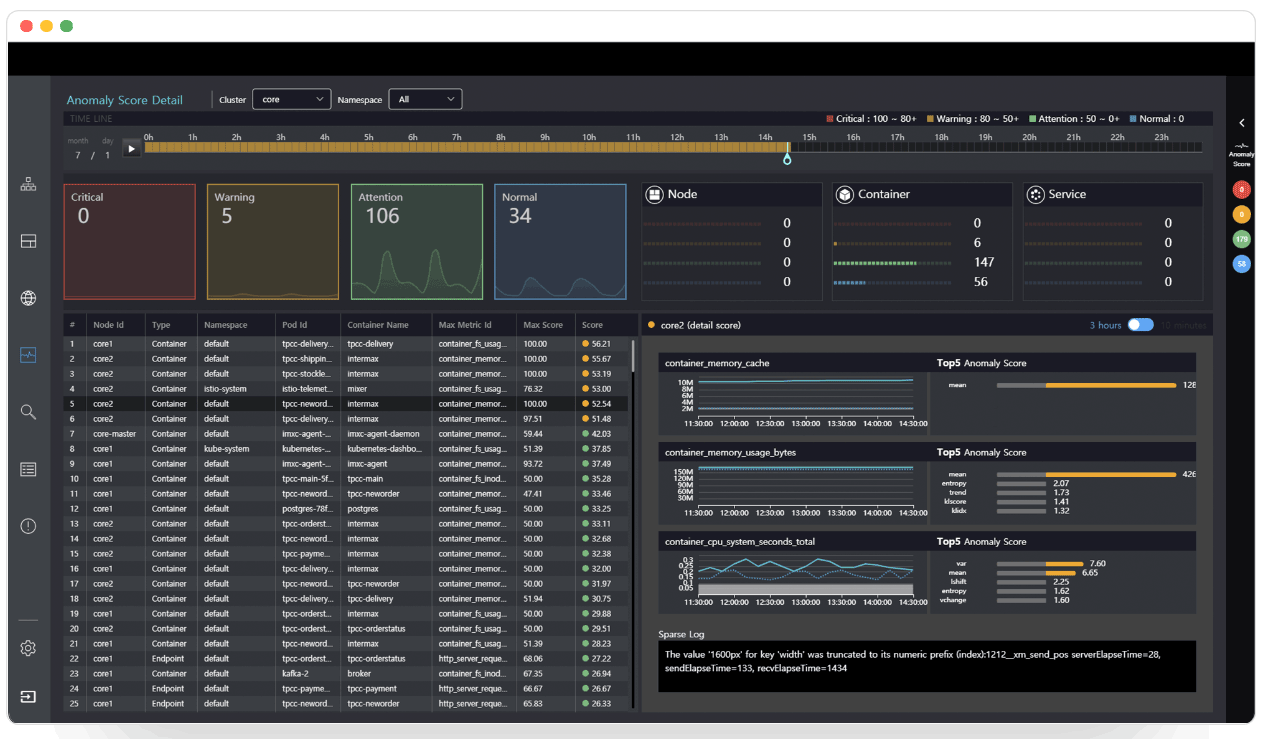The height and width of the screenshot is (739, 1263).
Task: Click the table vertical scrollbar
Action: [633, 355]
